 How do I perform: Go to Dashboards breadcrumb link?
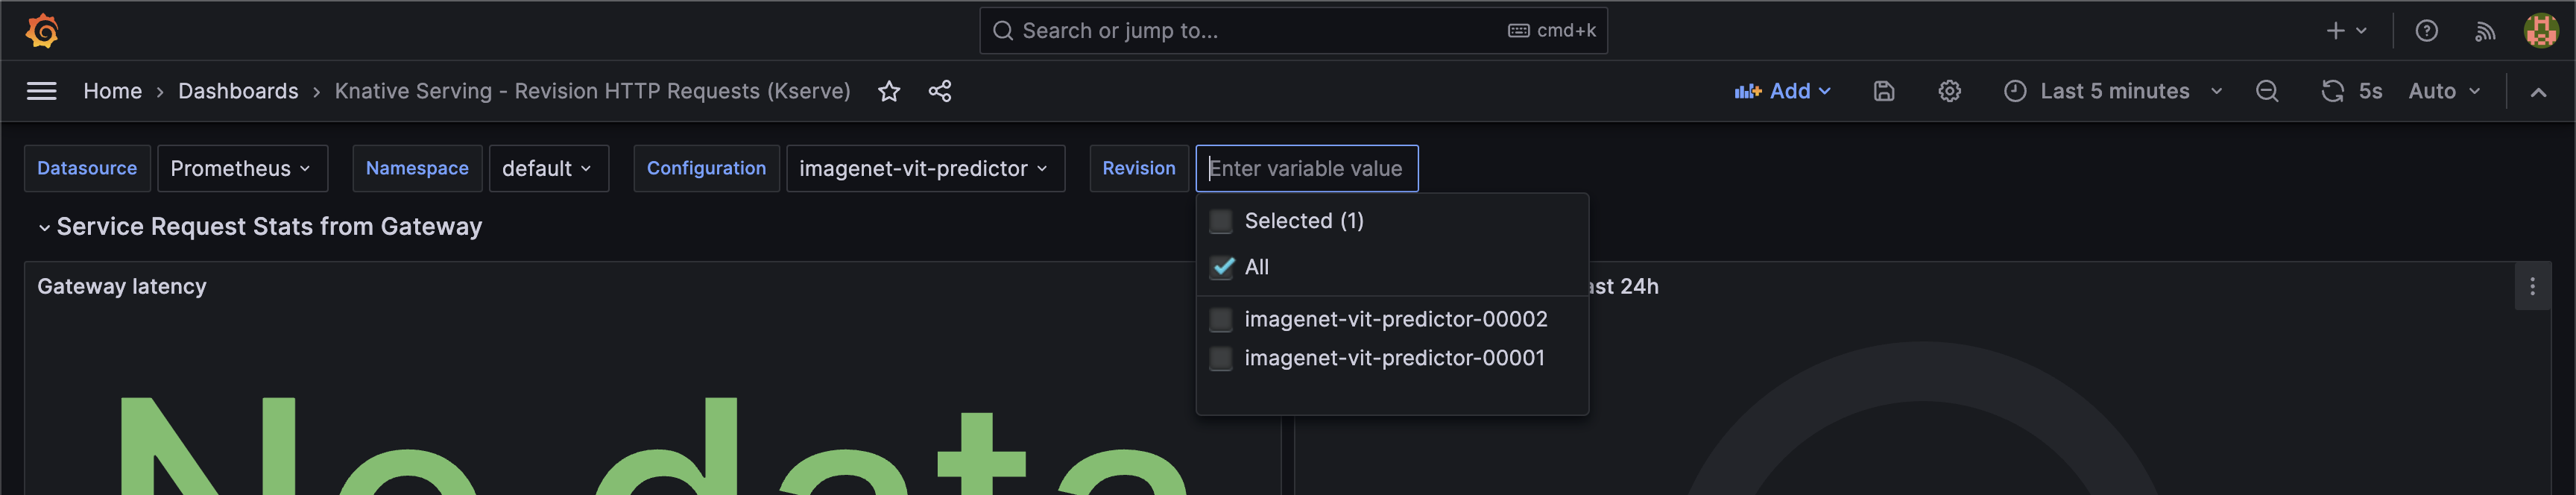(238, 91)
